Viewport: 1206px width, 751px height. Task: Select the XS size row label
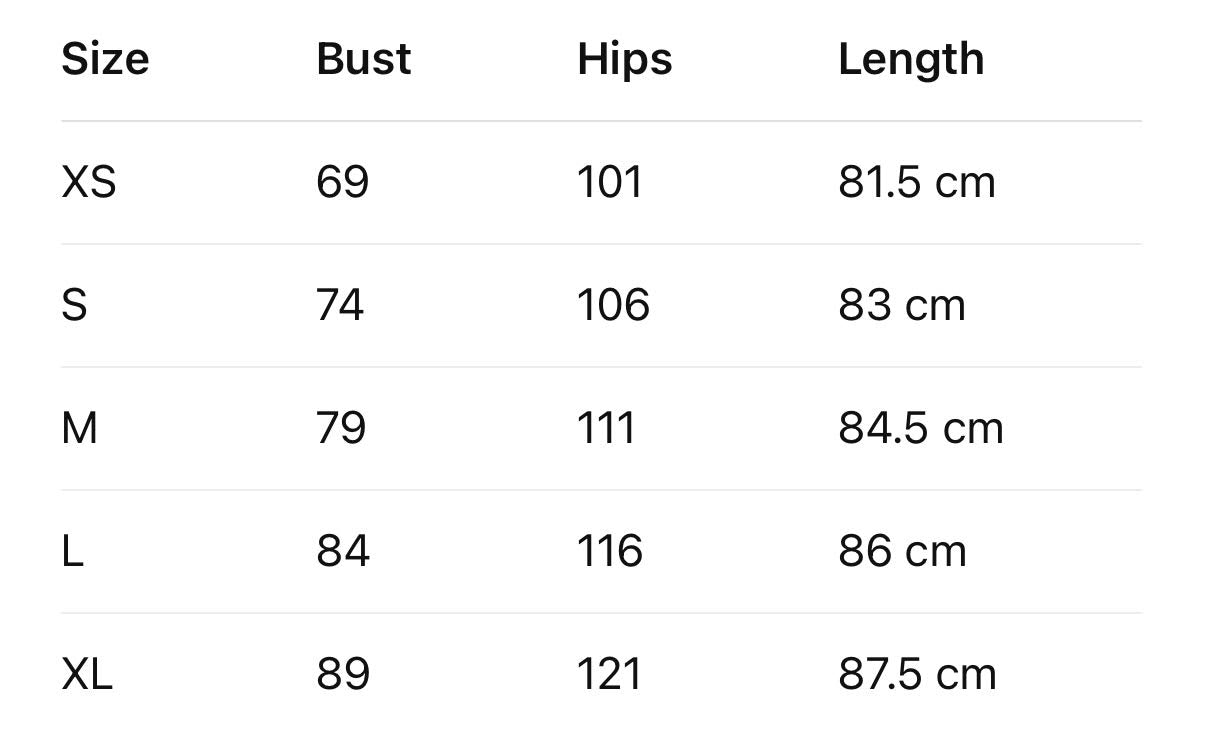pyautogui.click(x=89, y=183)
